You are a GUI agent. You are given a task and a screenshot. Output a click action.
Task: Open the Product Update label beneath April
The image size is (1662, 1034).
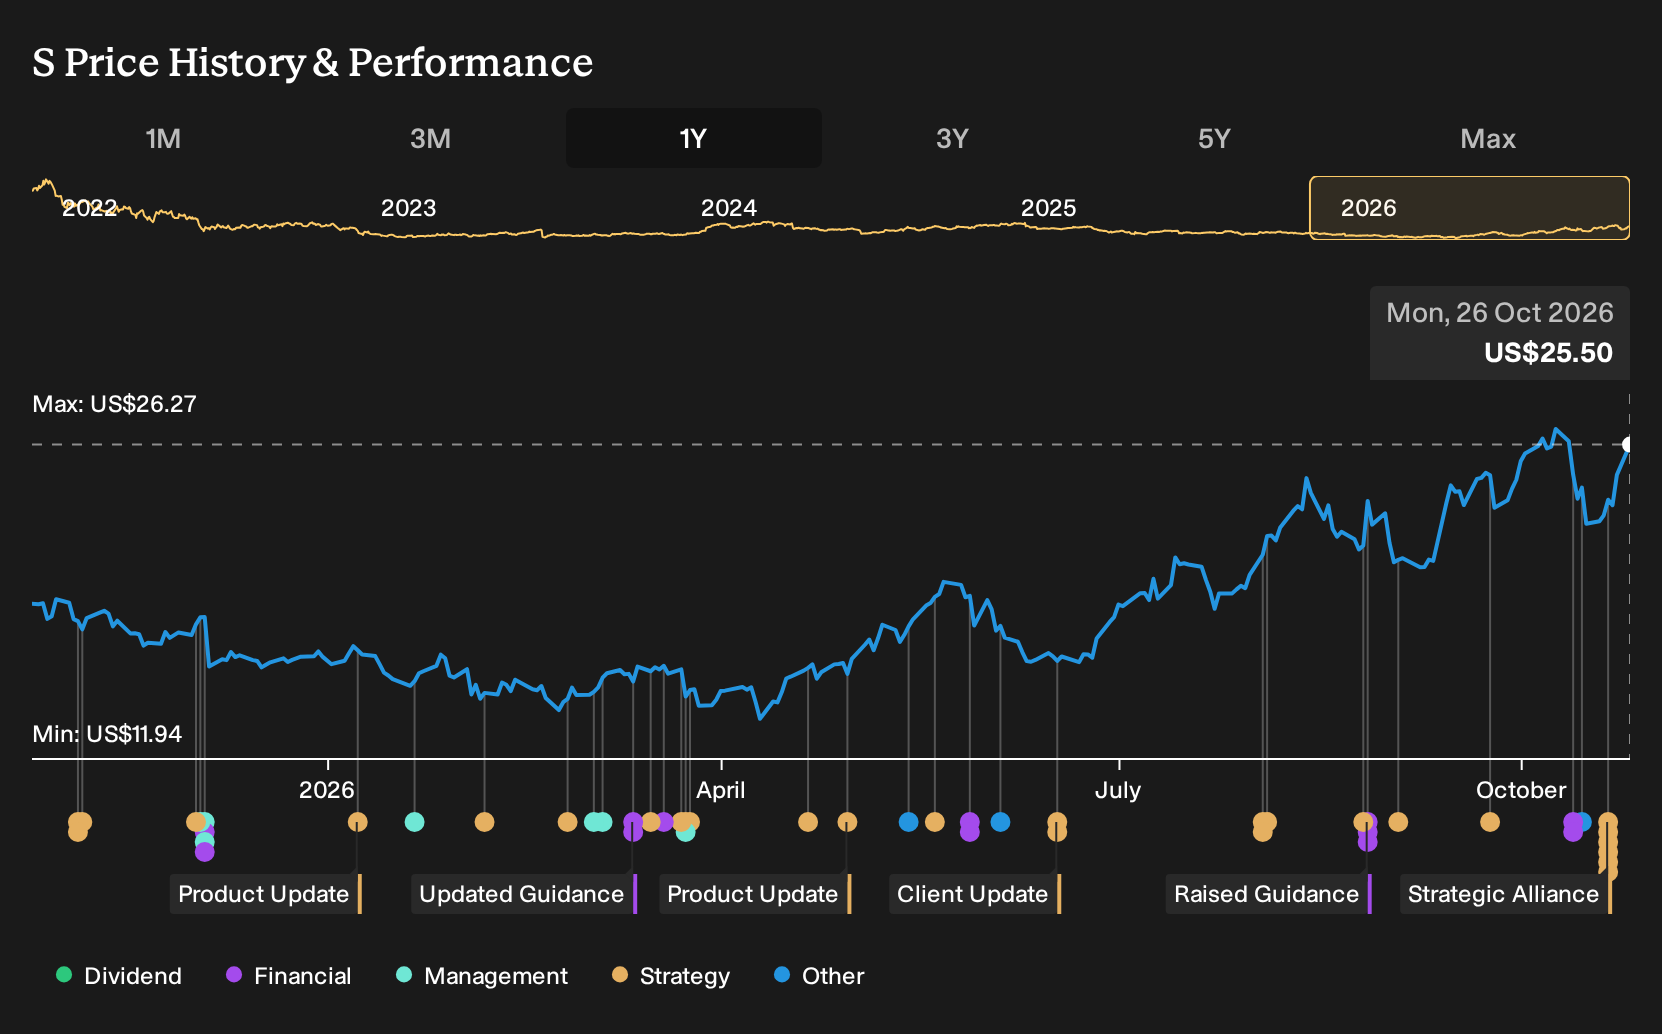click(754, 894)
